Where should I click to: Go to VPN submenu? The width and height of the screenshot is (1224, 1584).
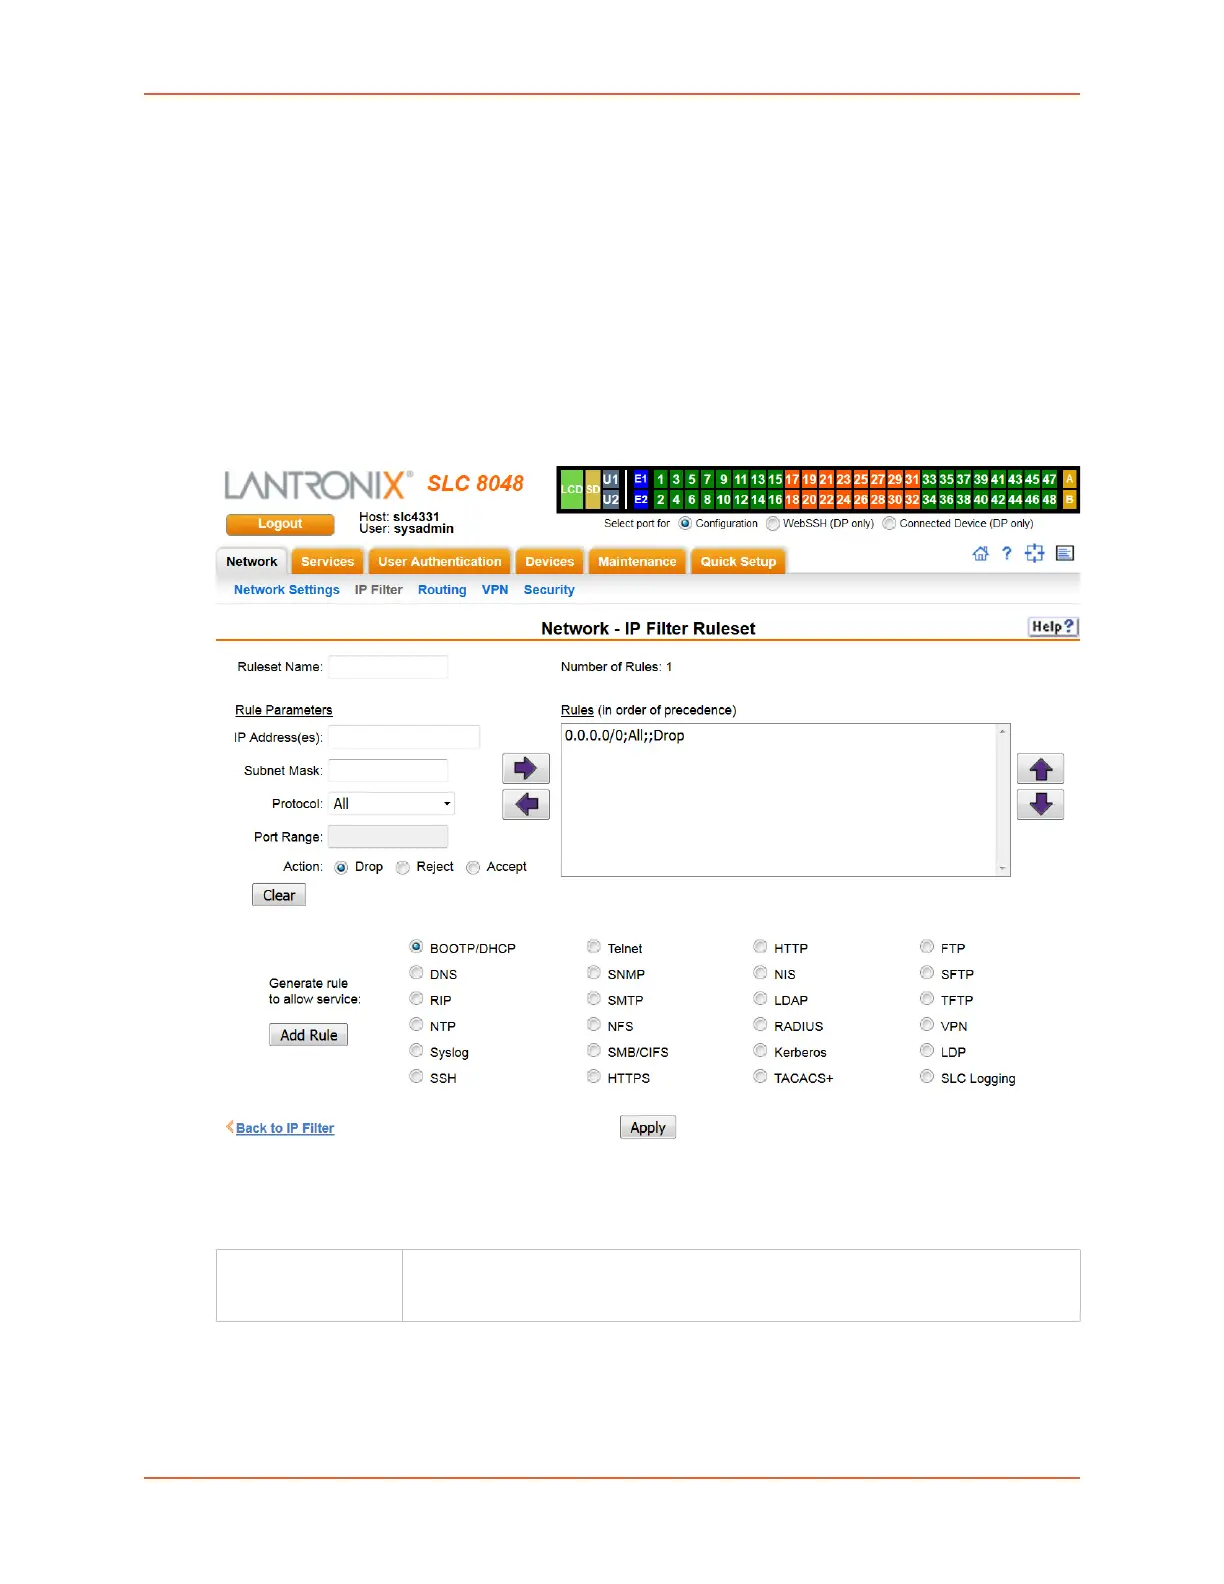495,590
